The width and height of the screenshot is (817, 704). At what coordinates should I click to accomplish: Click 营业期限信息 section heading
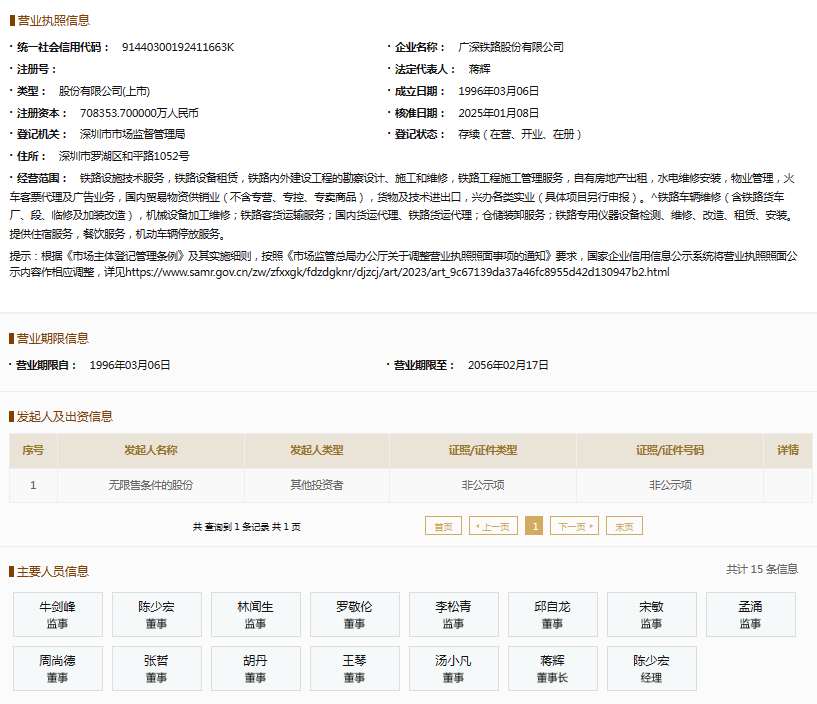click(53, 339)
